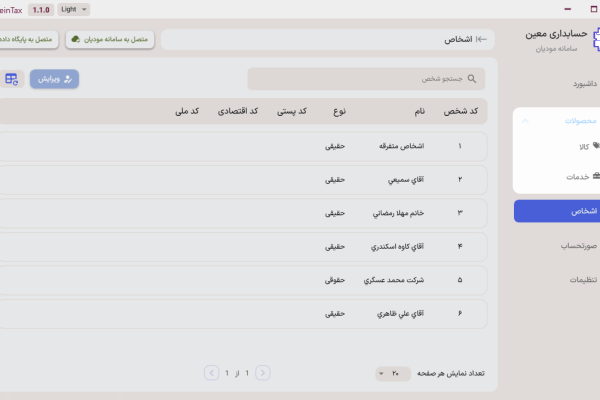Select محصولات menu header
This screenshot has width=600, height=400.
pyautogui.click(x=580, y=121)
